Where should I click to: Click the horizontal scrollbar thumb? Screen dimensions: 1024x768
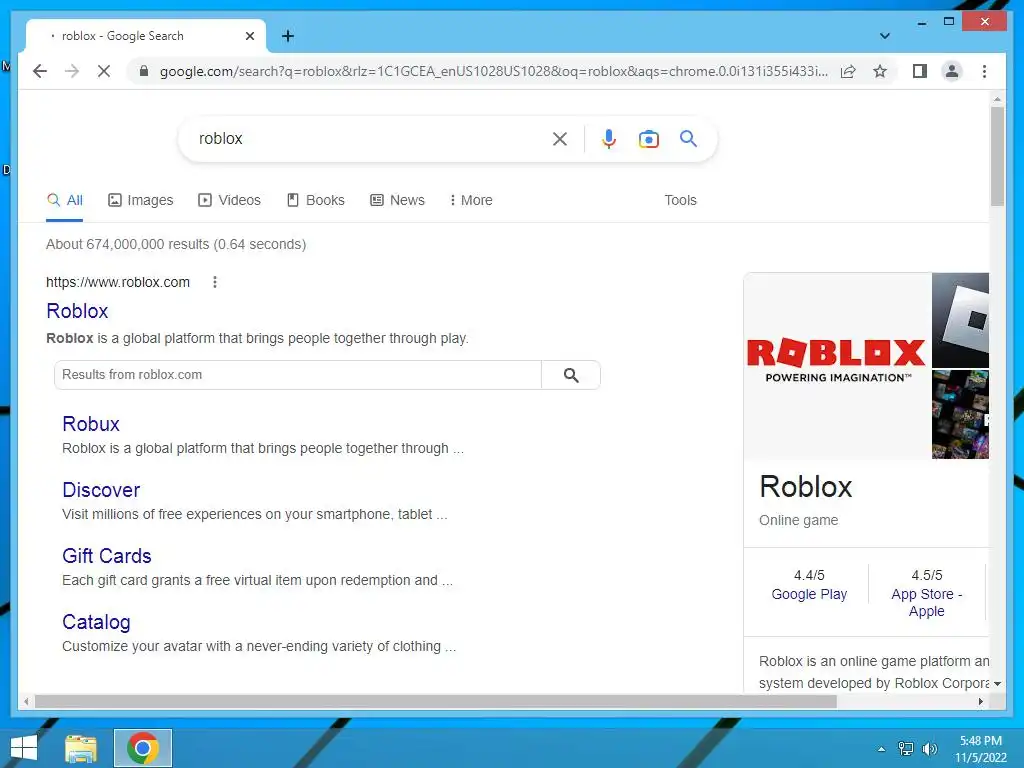click(436, 701)
